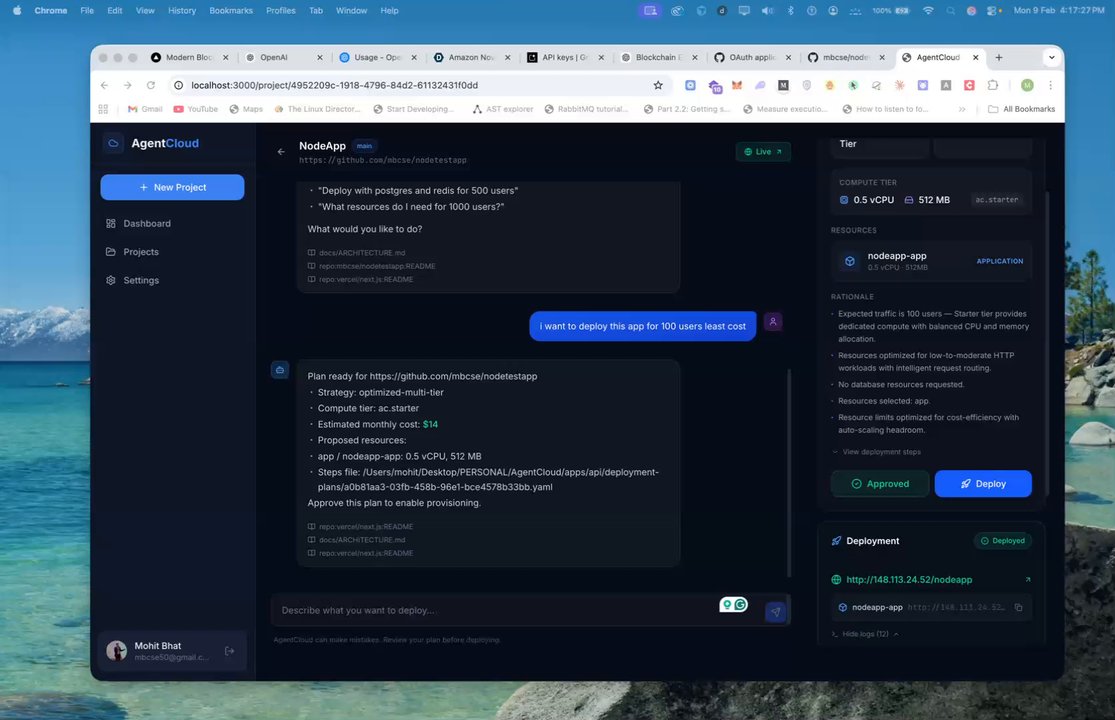The width and height of the screenshot is (1115, 720).
Task: Collapse Hide logs (12)
Action: point(865,634)
